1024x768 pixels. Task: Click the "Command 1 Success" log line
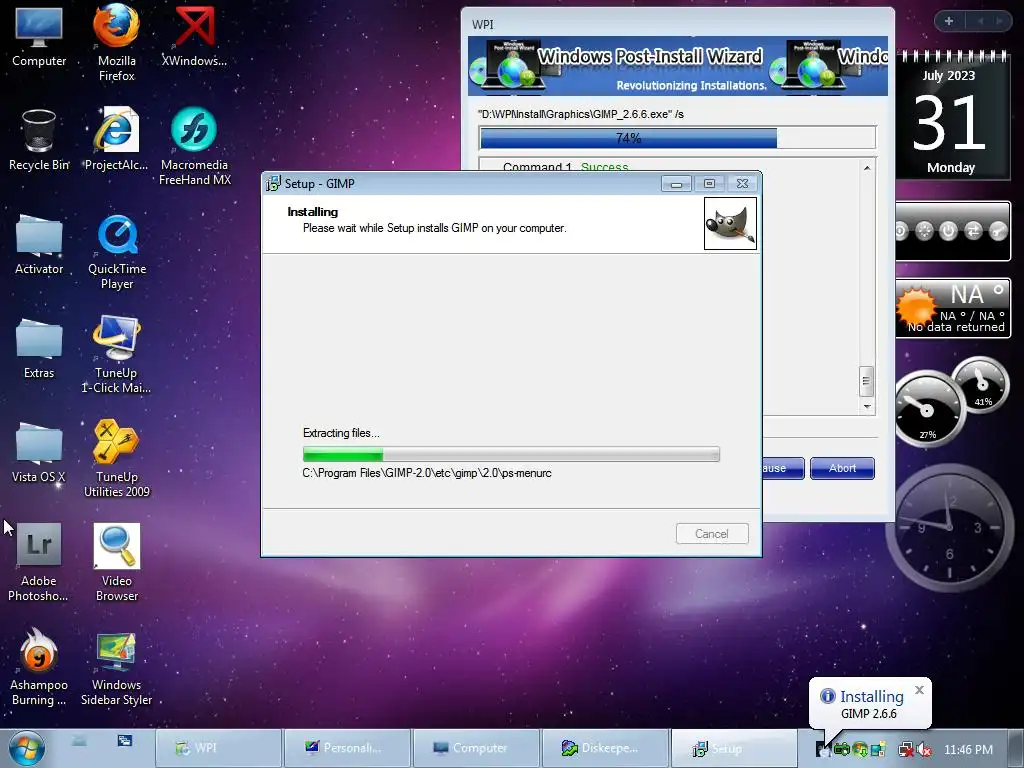(x=566, y=167)
